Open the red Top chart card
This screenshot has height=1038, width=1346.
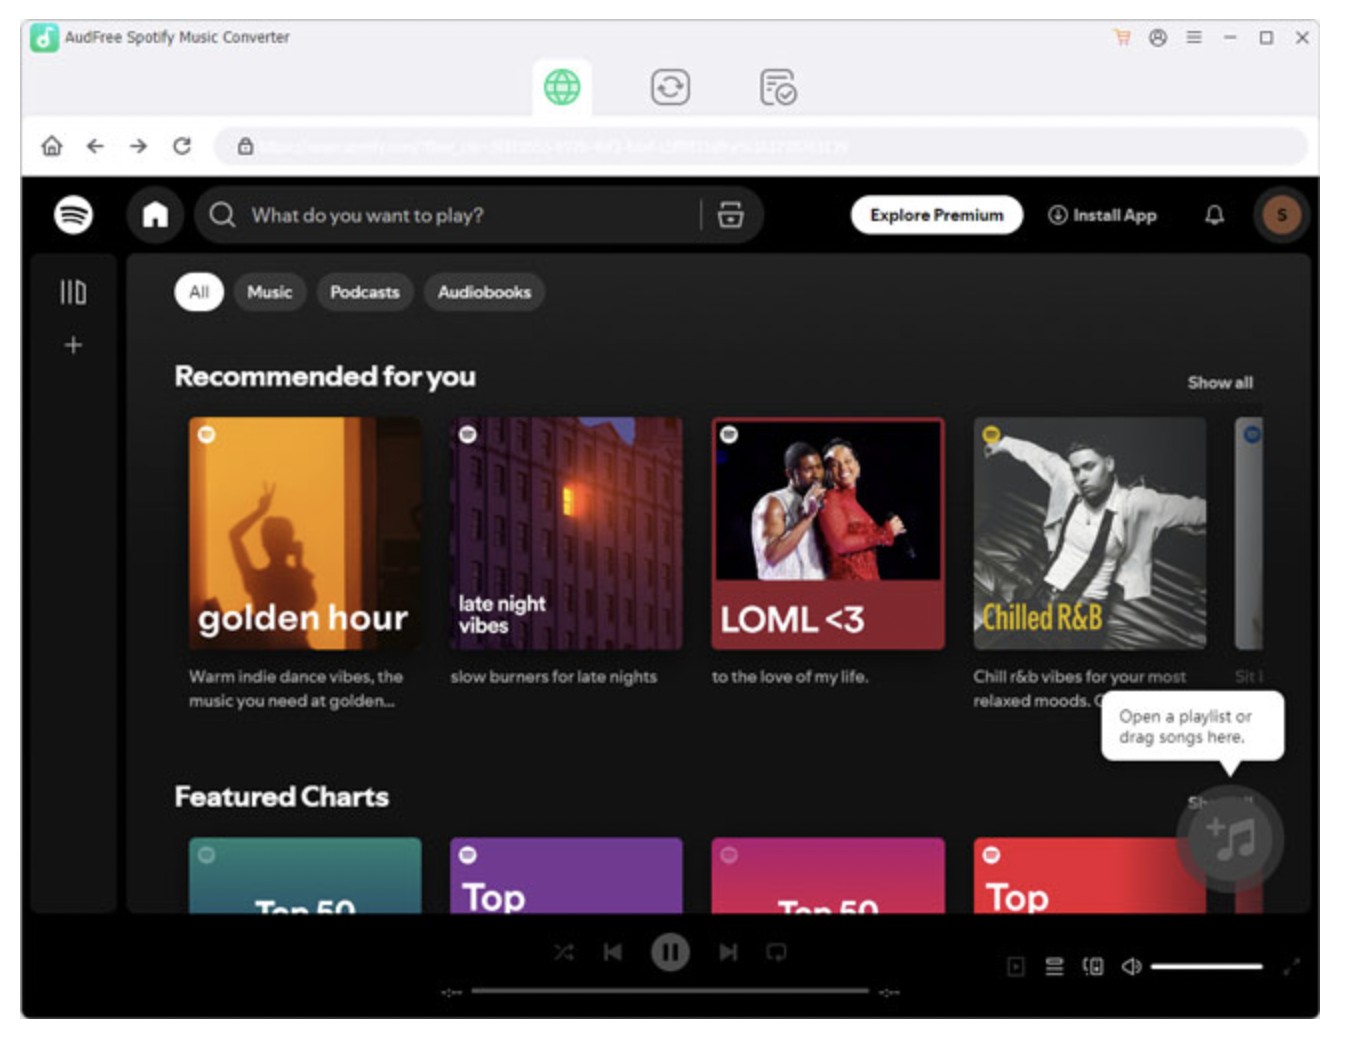tap(1090, 875)
